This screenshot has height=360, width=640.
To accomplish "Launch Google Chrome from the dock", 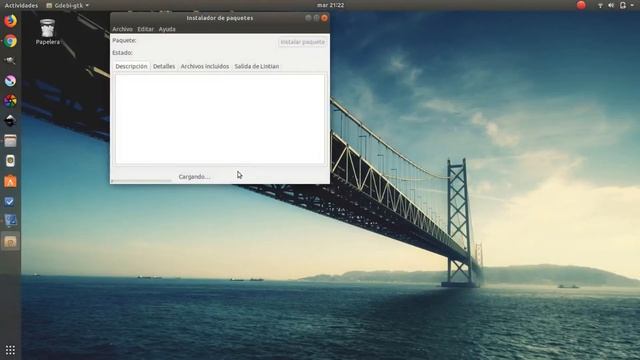I will 10,41.
